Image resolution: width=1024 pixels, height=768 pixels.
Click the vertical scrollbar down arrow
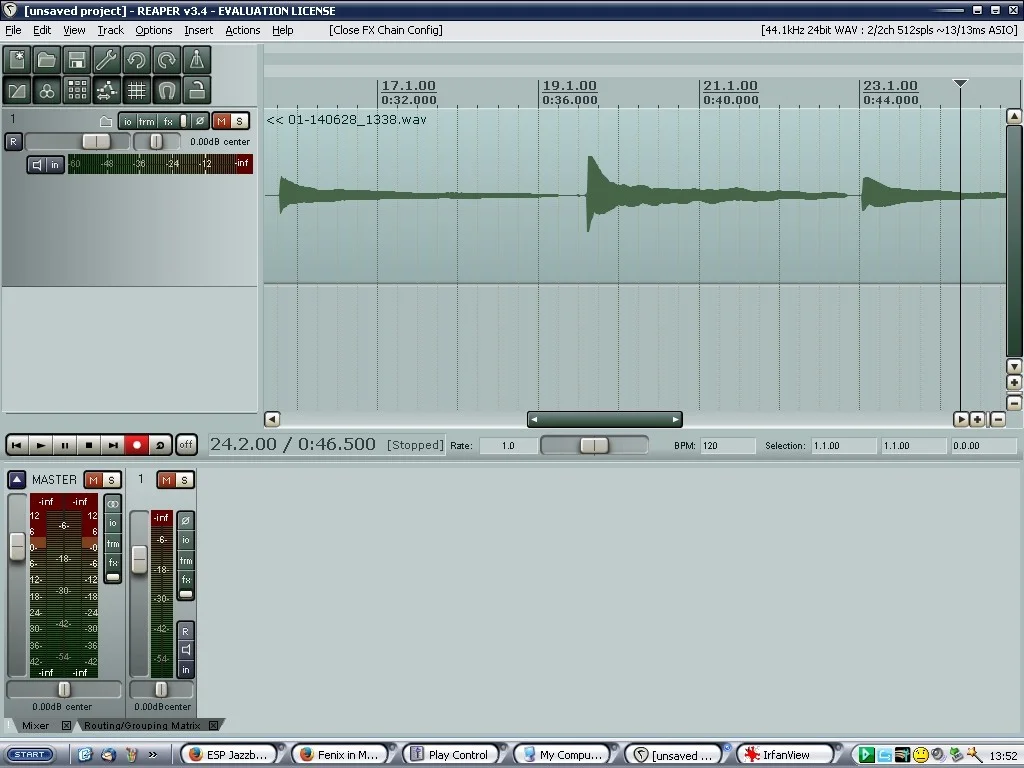1014,367
